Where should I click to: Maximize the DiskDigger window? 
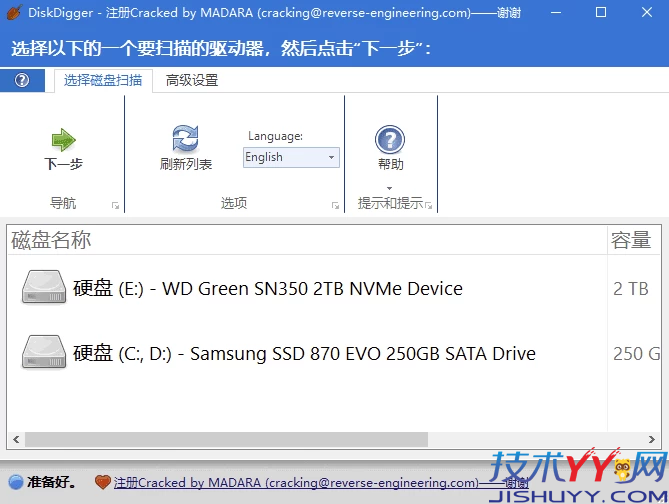[601, 12]
